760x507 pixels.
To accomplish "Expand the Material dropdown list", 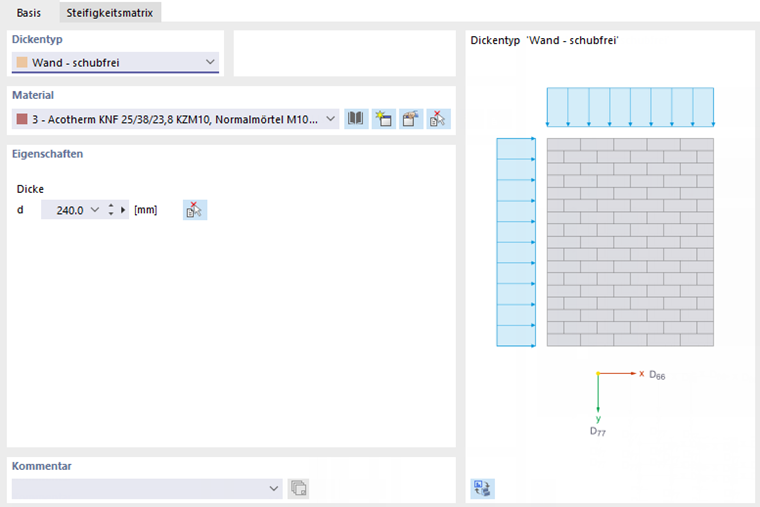I will (x=330, y=119).
